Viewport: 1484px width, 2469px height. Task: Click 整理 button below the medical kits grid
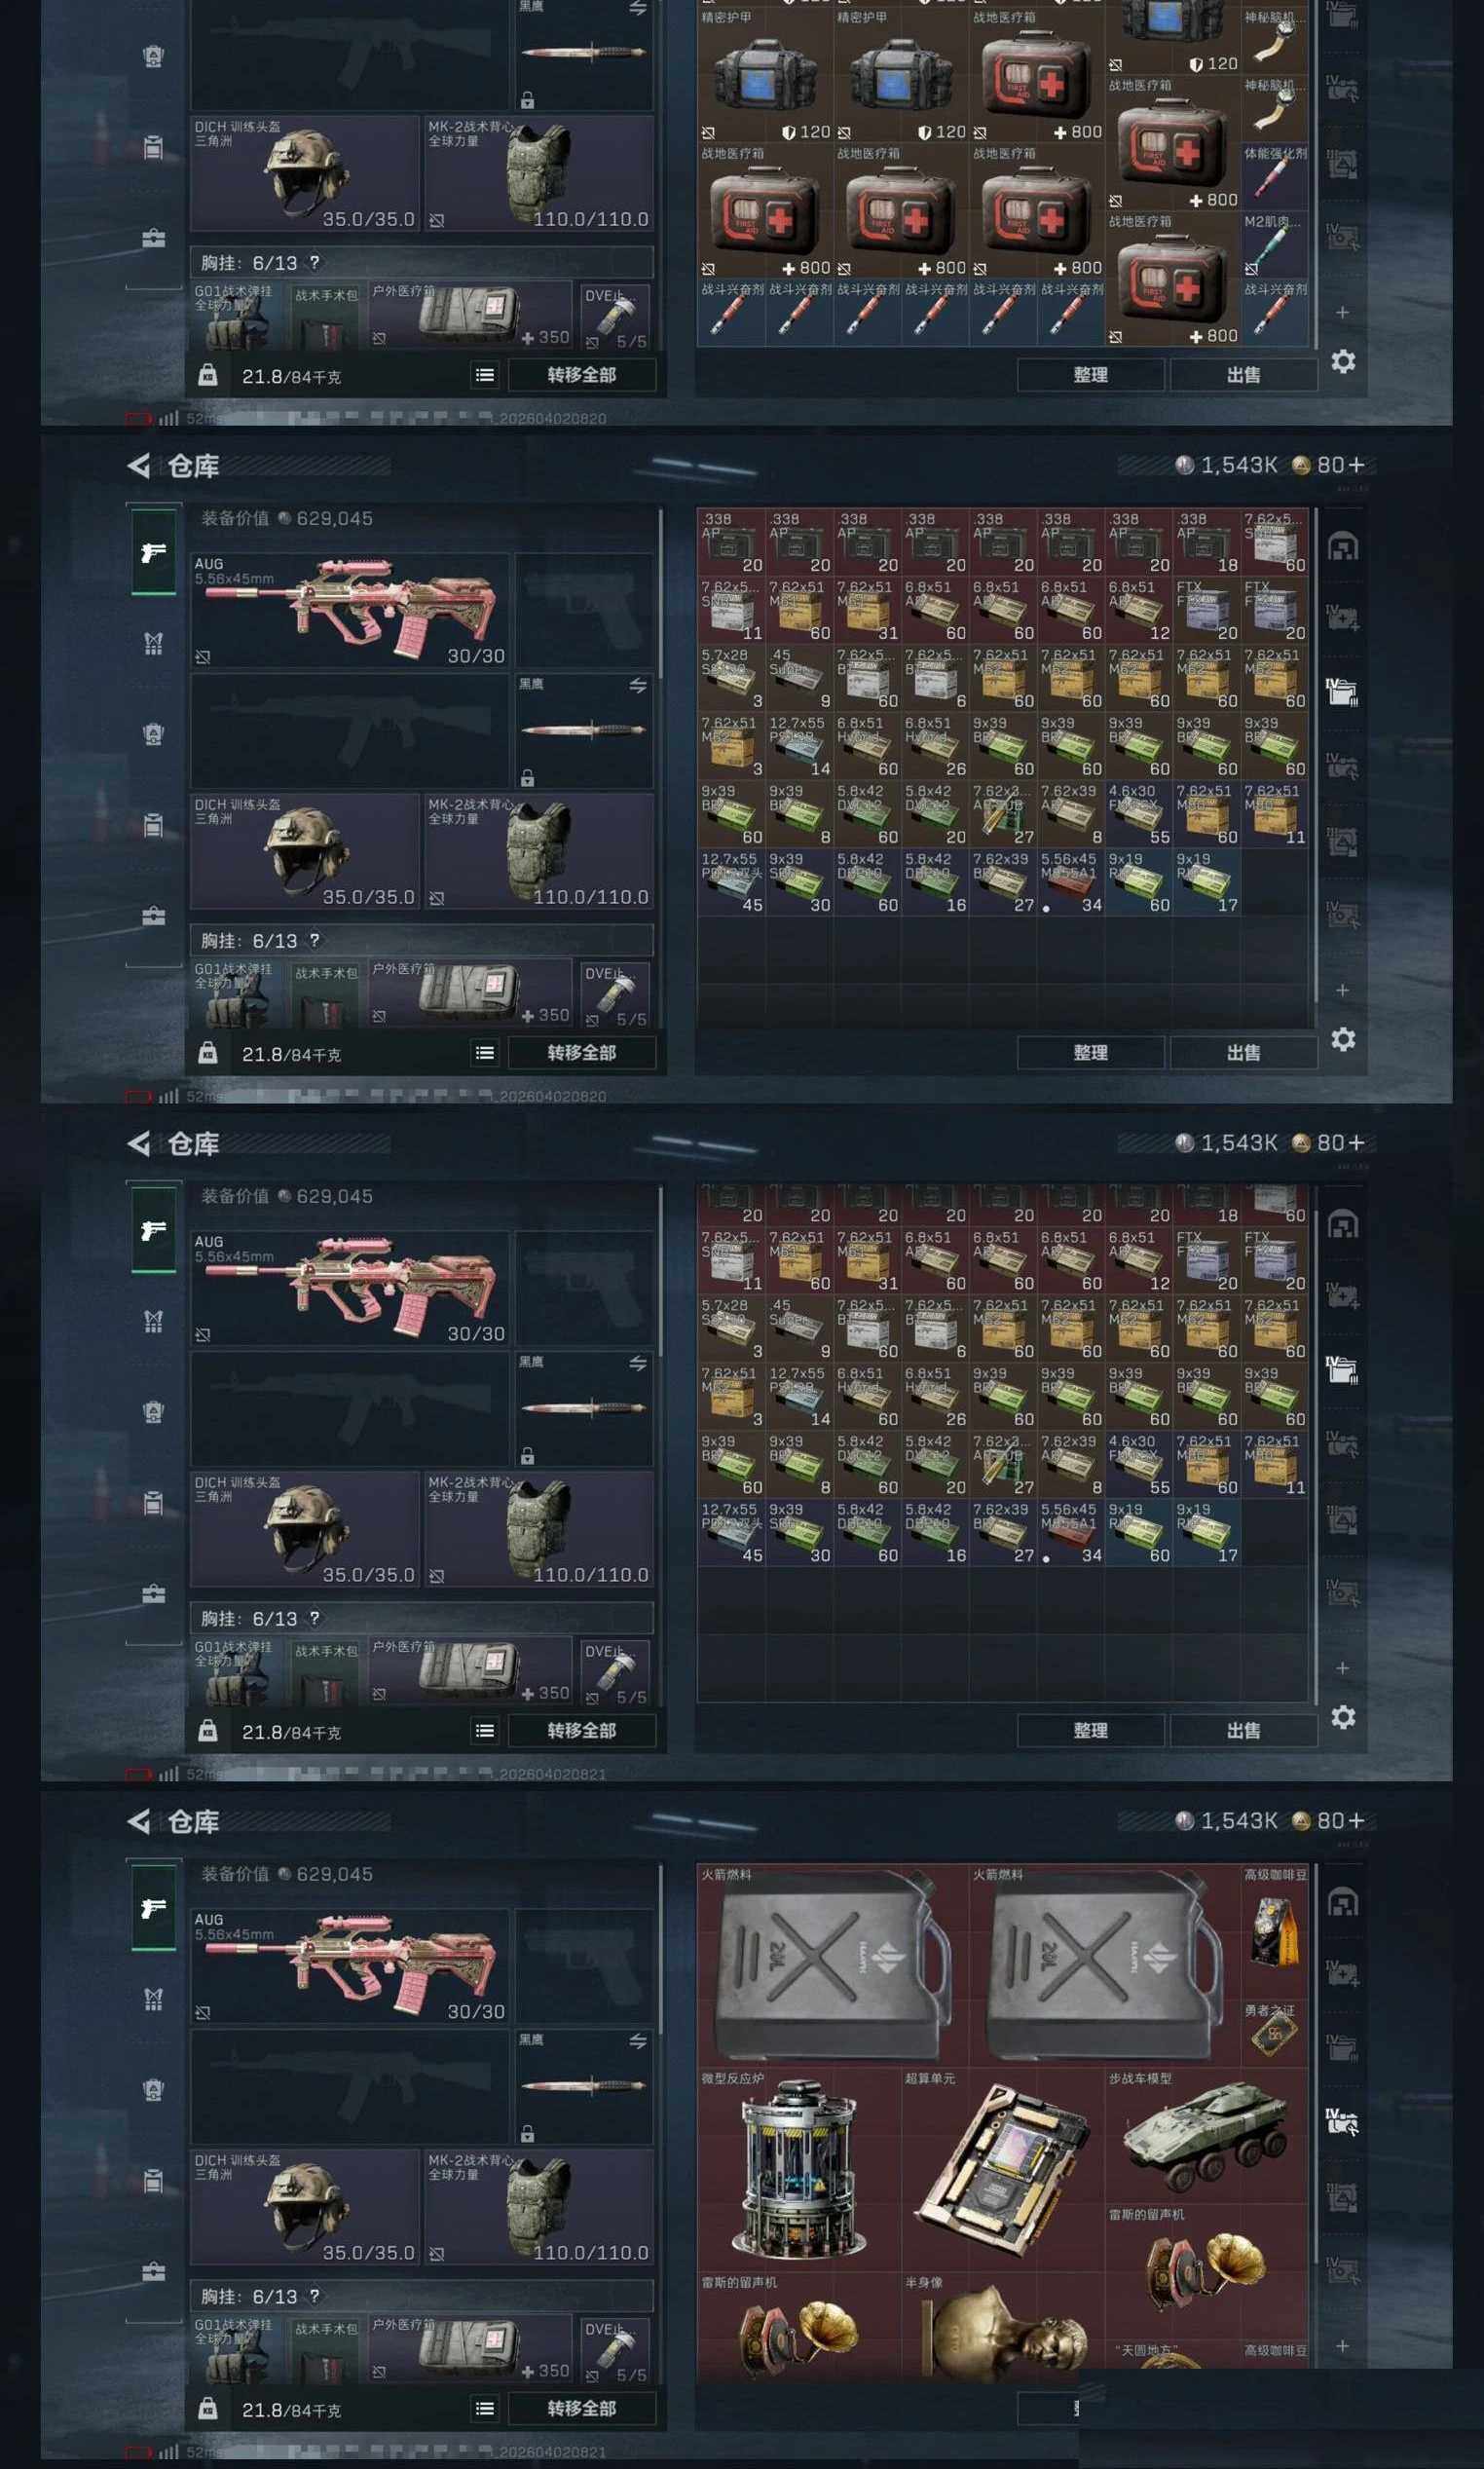click(1090, 375)
